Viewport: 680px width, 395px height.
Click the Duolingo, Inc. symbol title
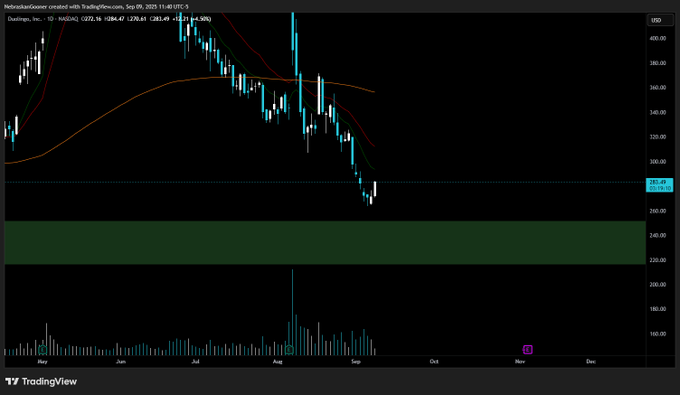click(x=24, y=19)
